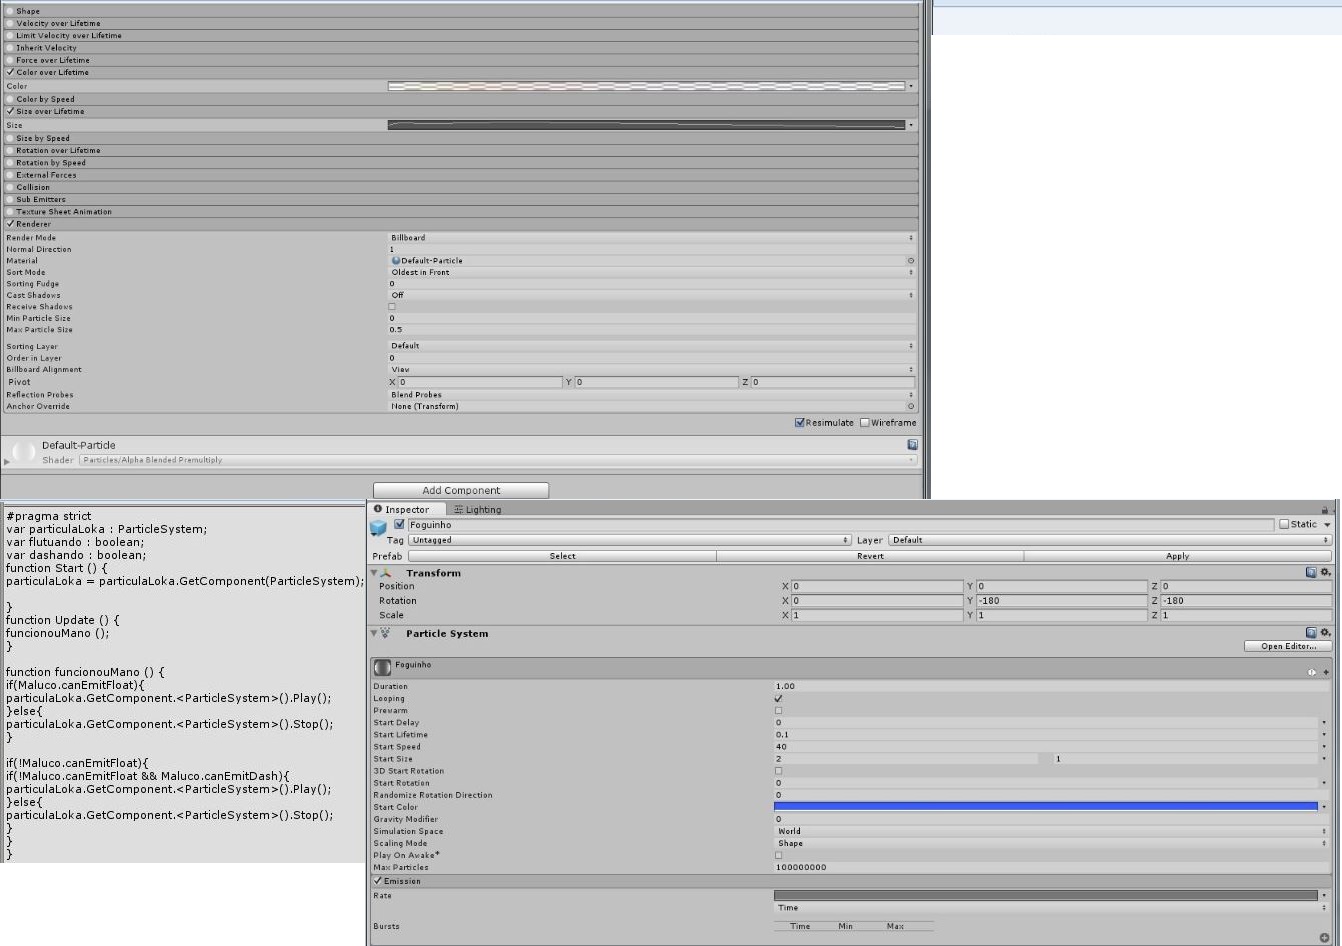Viewport: 1342px width, 946px height.
Task: Check the Wireframe checkbox
Action: coord(865,422)
